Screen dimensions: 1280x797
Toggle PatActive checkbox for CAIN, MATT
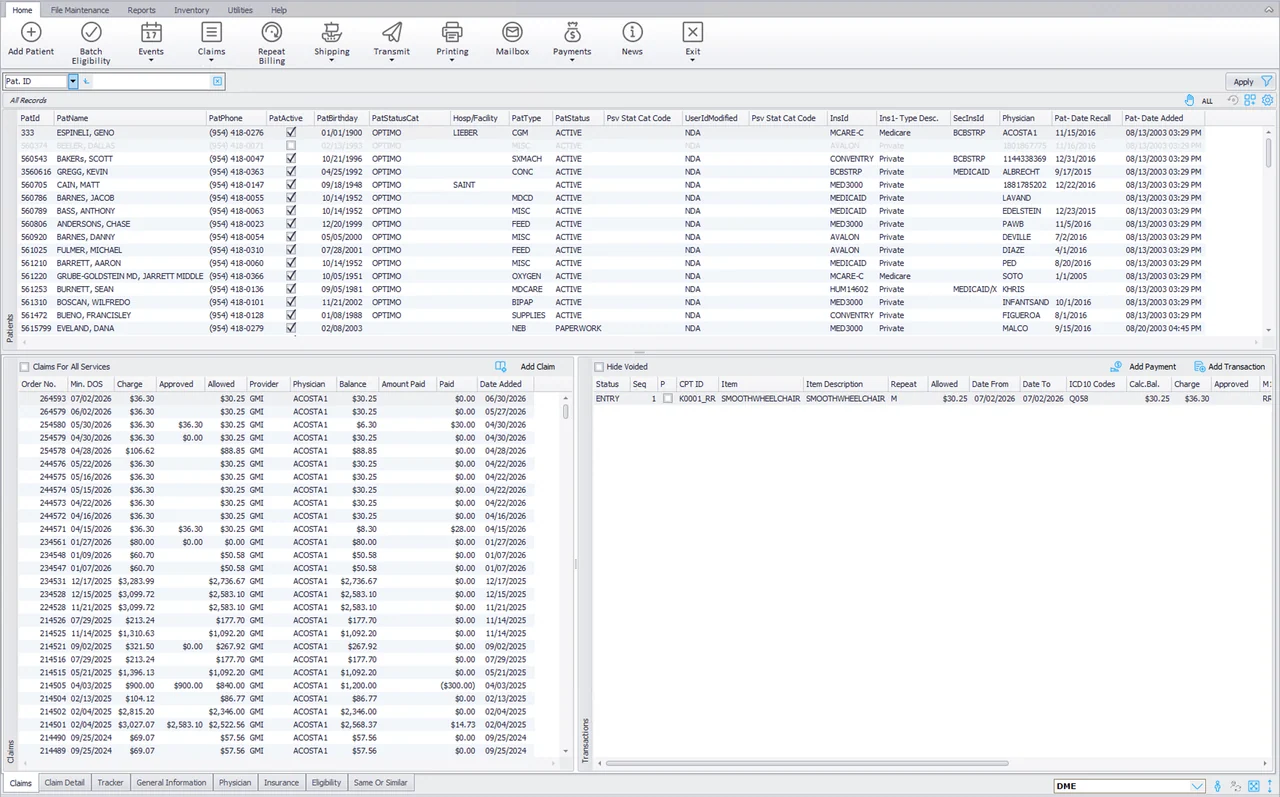291,184
